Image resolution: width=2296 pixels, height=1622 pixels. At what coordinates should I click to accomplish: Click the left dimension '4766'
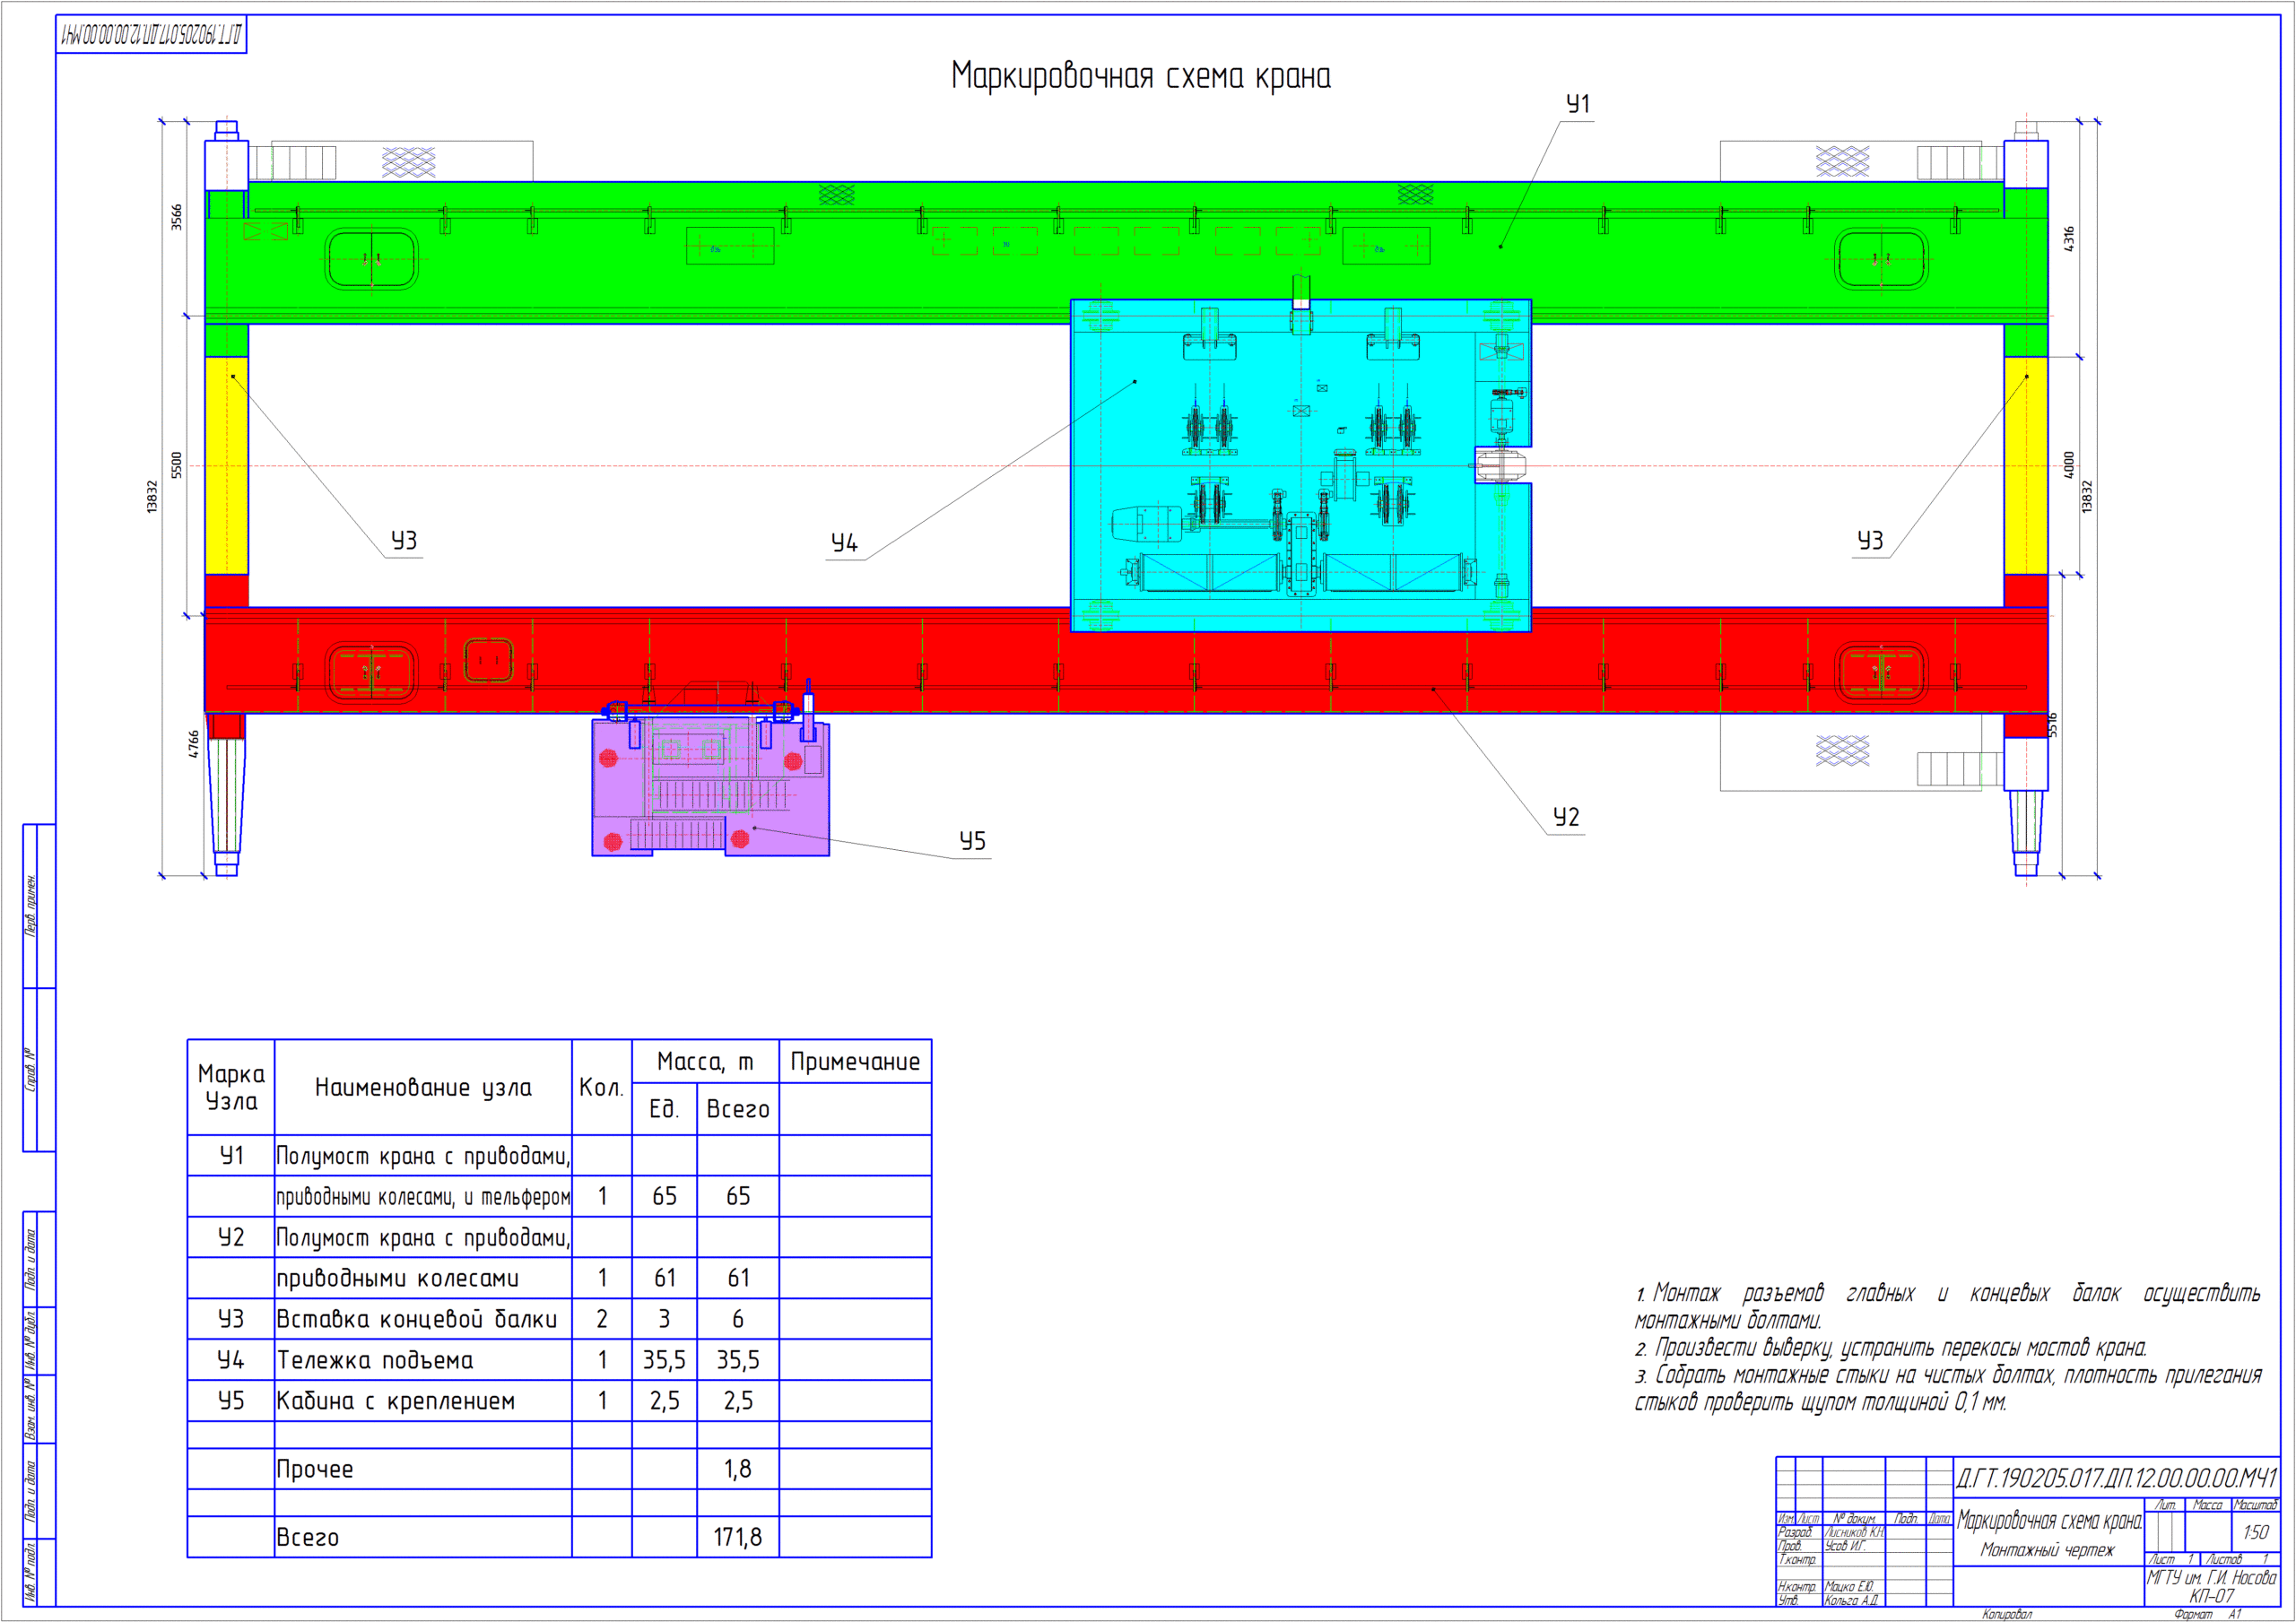[x=193, y=744]
